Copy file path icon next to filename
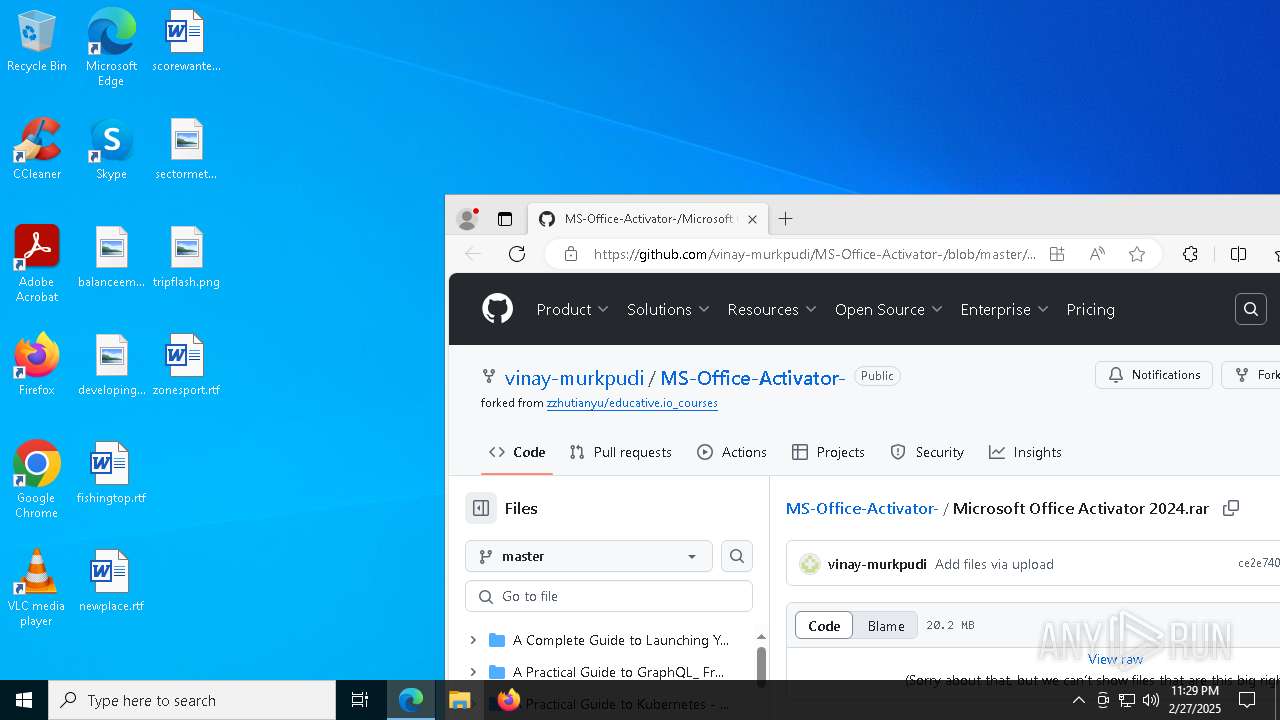The width and height of the screenshot is (1280, 720). 1231,508
